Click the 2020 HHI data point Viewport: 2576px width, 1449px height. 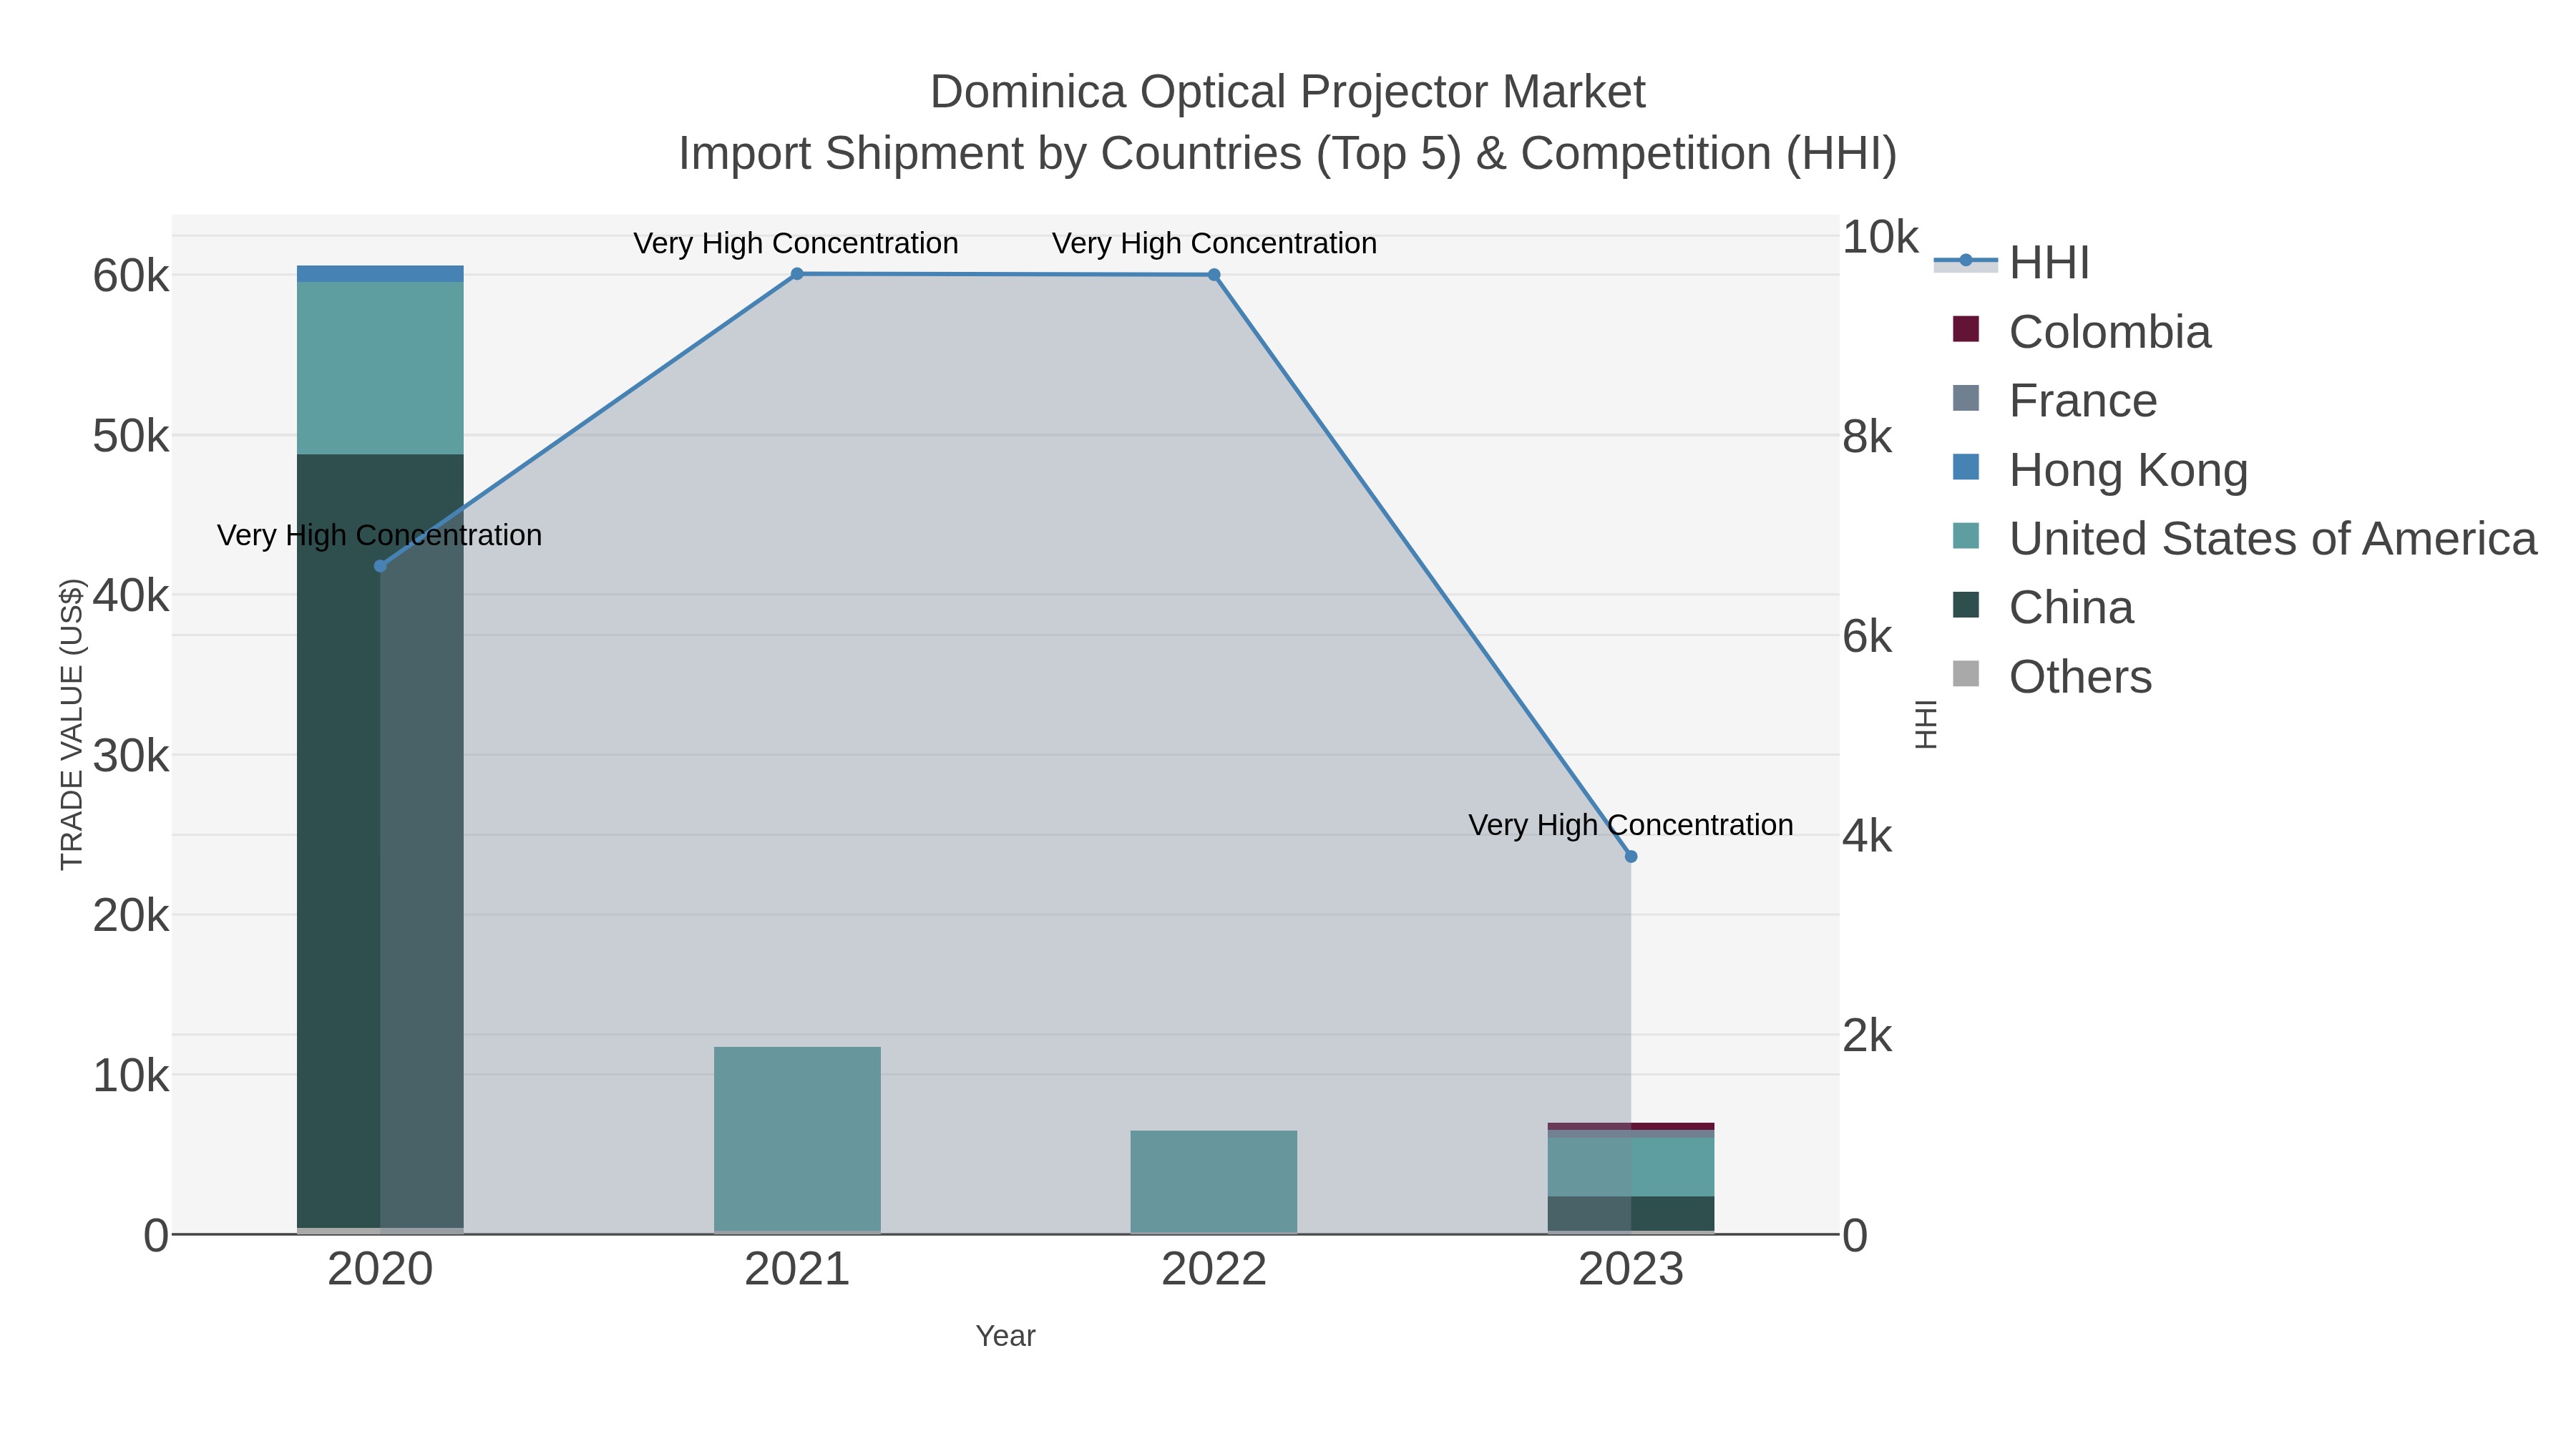(x=380, y=566)
